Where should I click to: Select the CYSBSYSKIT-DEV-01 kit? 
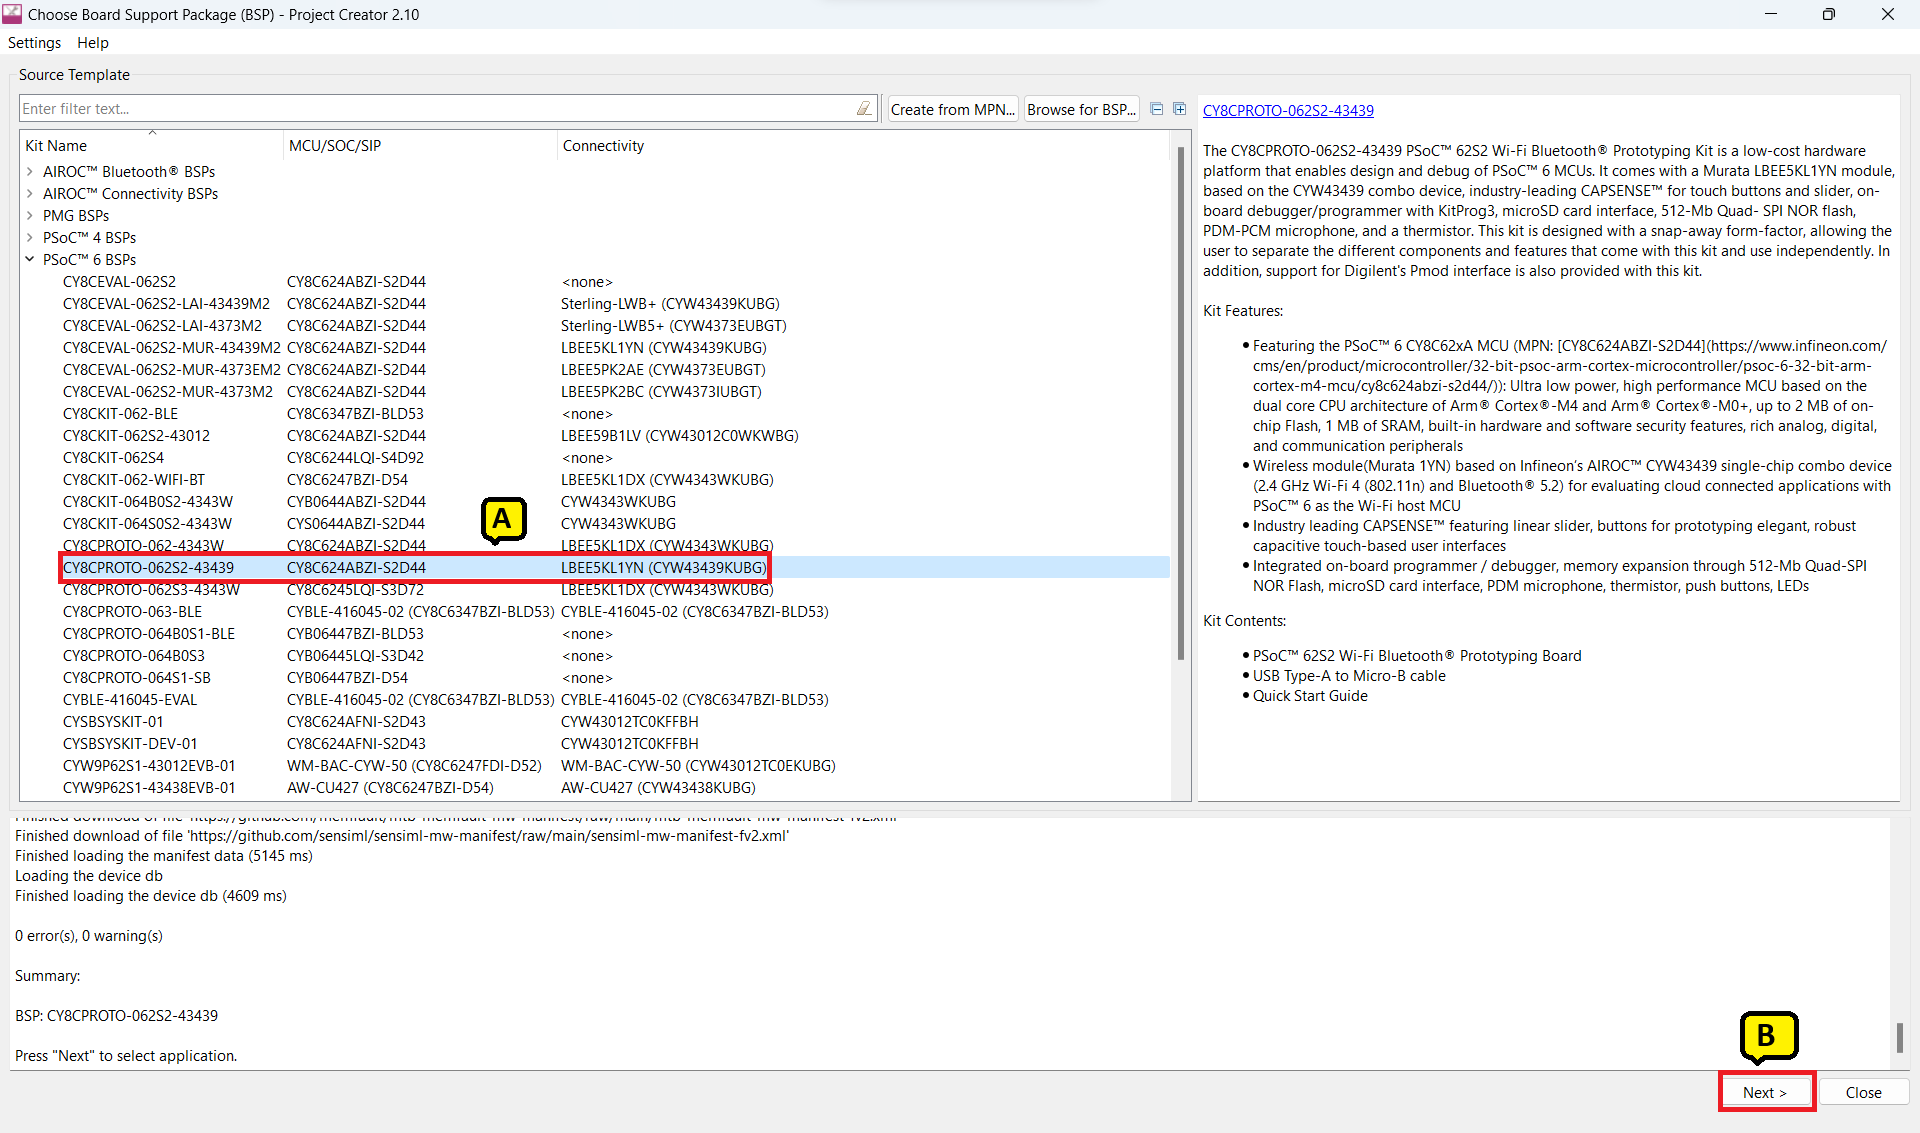pyautogui.click(x=130, y=744)
